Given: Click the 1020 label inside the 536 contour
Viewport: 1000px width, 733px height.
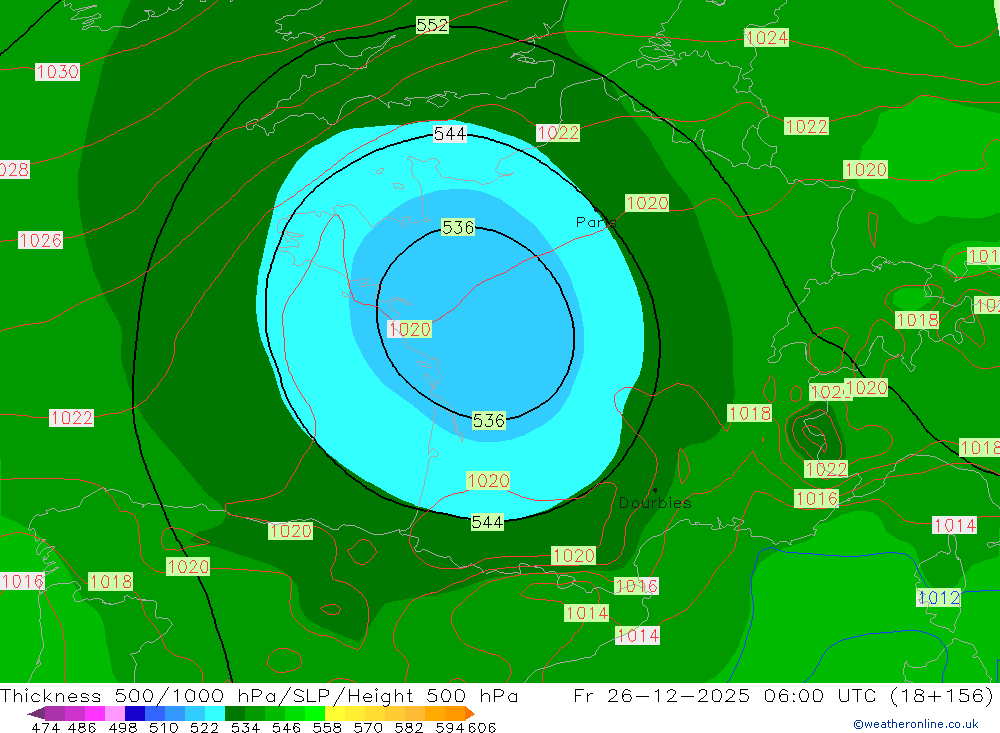Looking at the screenshot, I should (409, 329).
